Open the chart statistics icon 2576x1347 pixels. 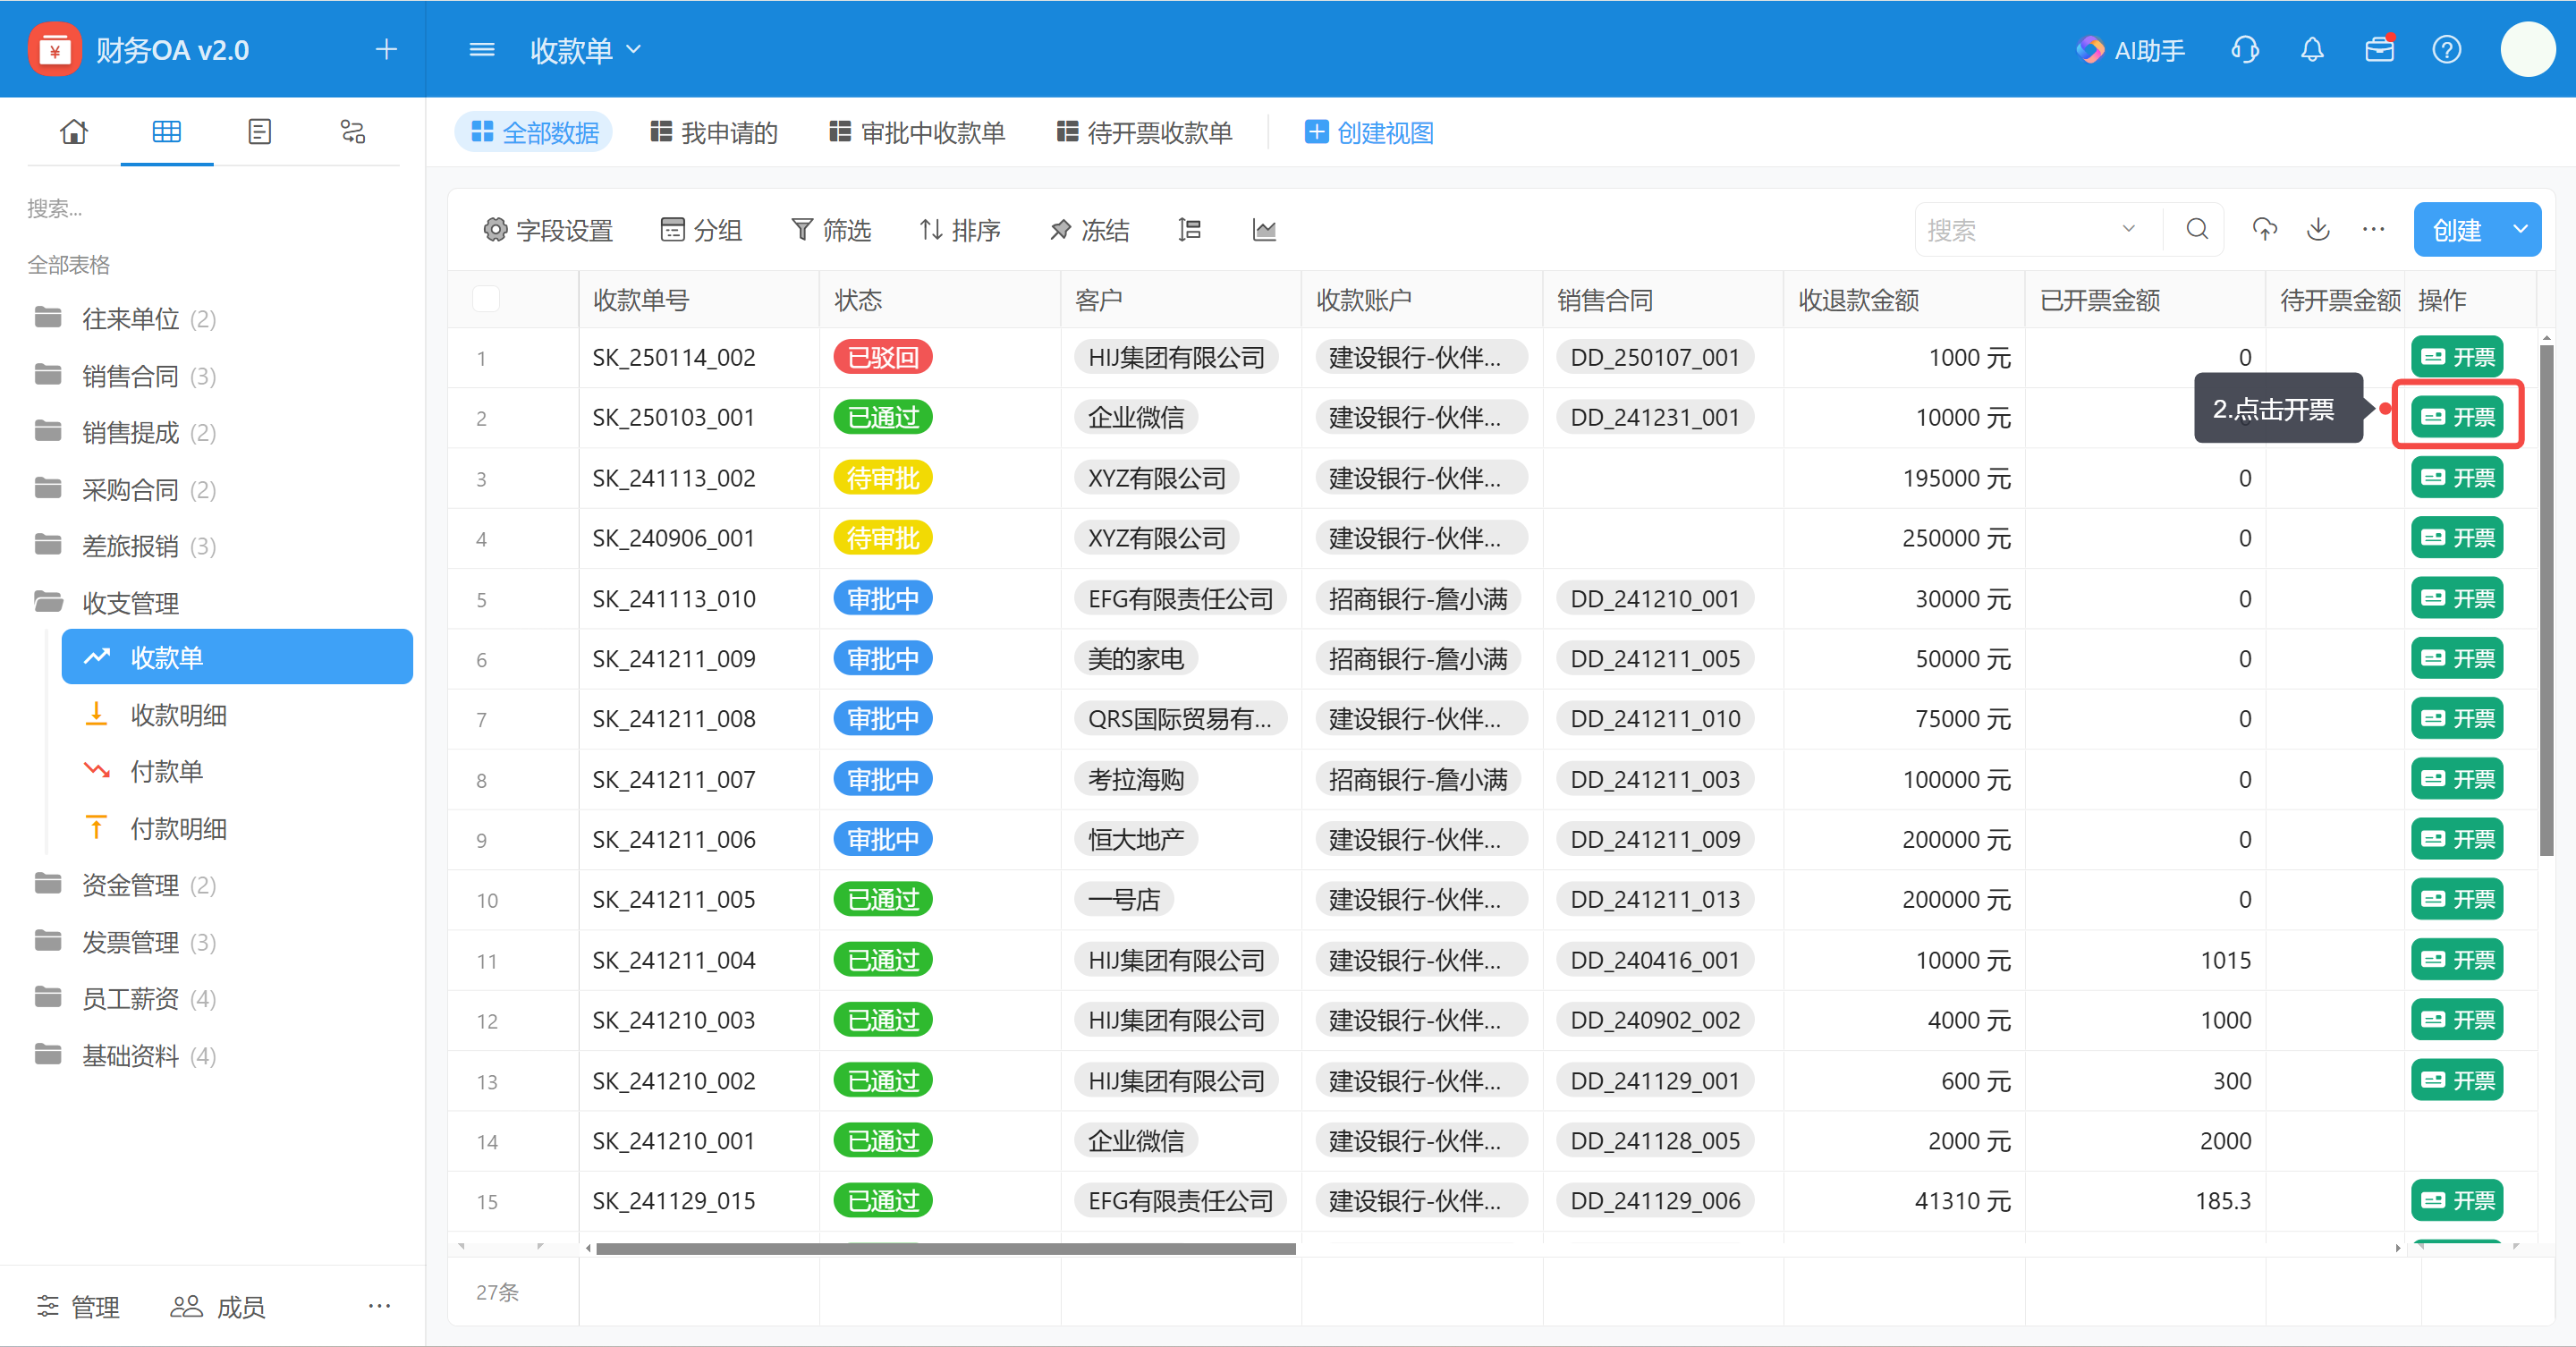coord(1264,230)
